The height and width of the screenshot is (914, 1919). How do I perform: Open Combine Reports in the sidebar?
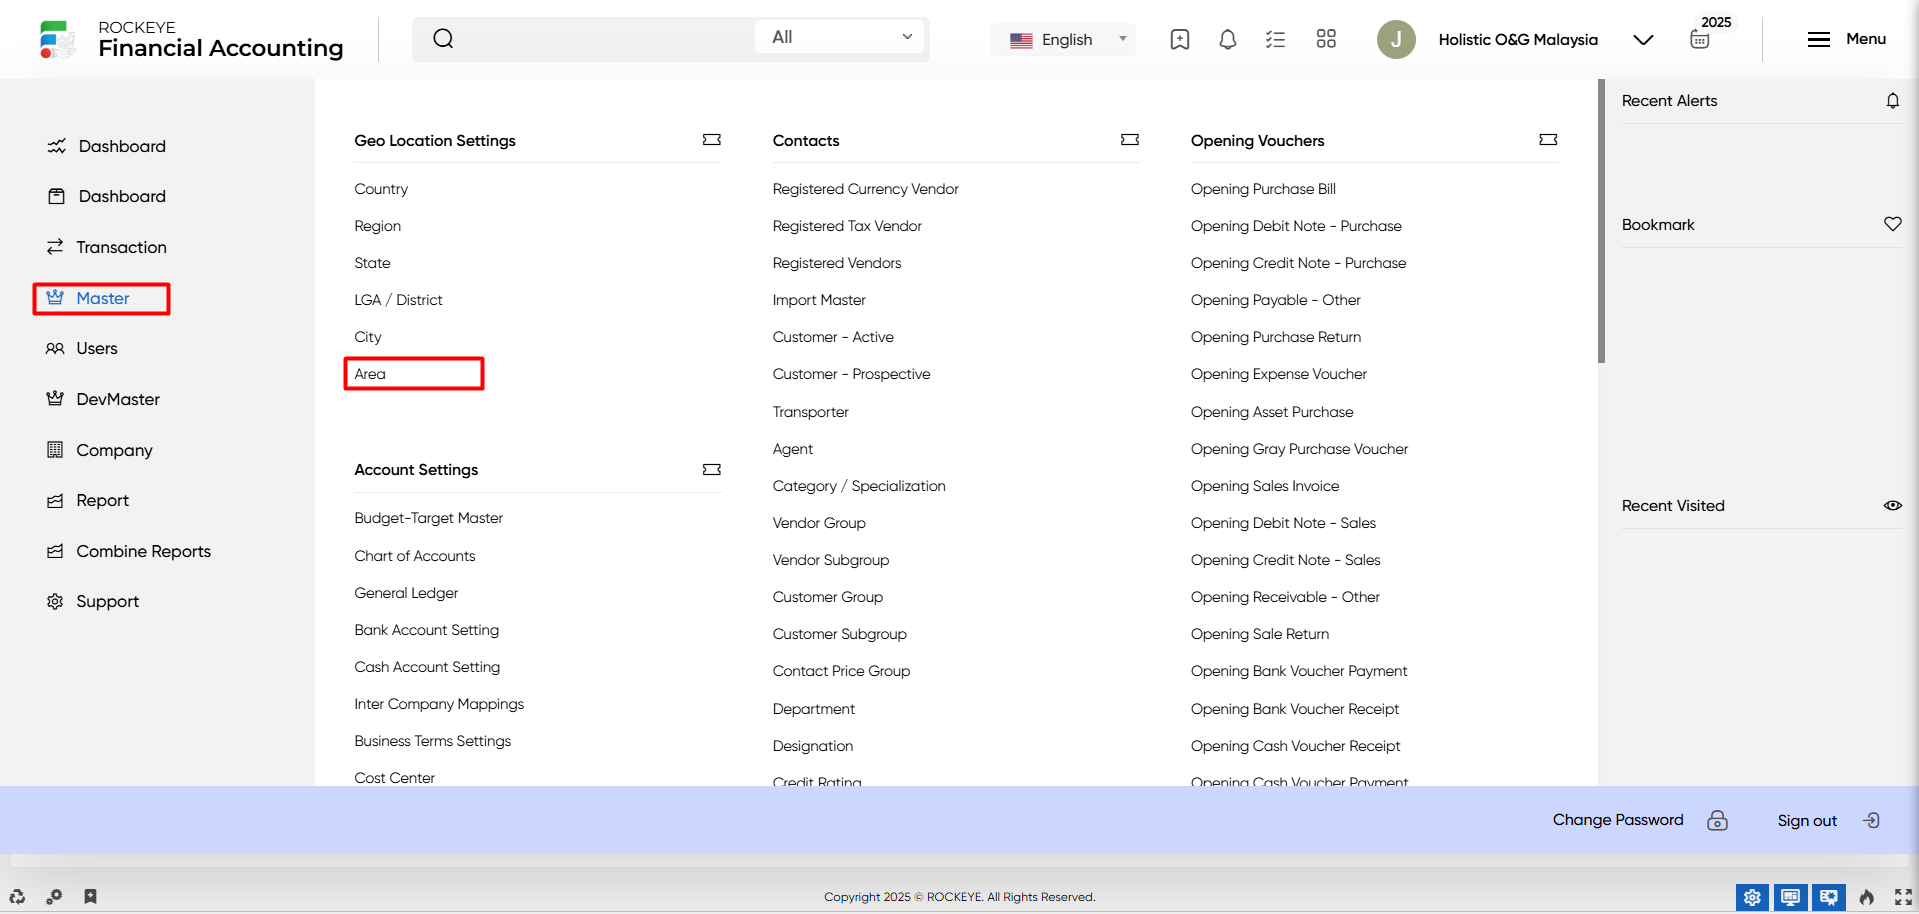[x=128, y=551]
